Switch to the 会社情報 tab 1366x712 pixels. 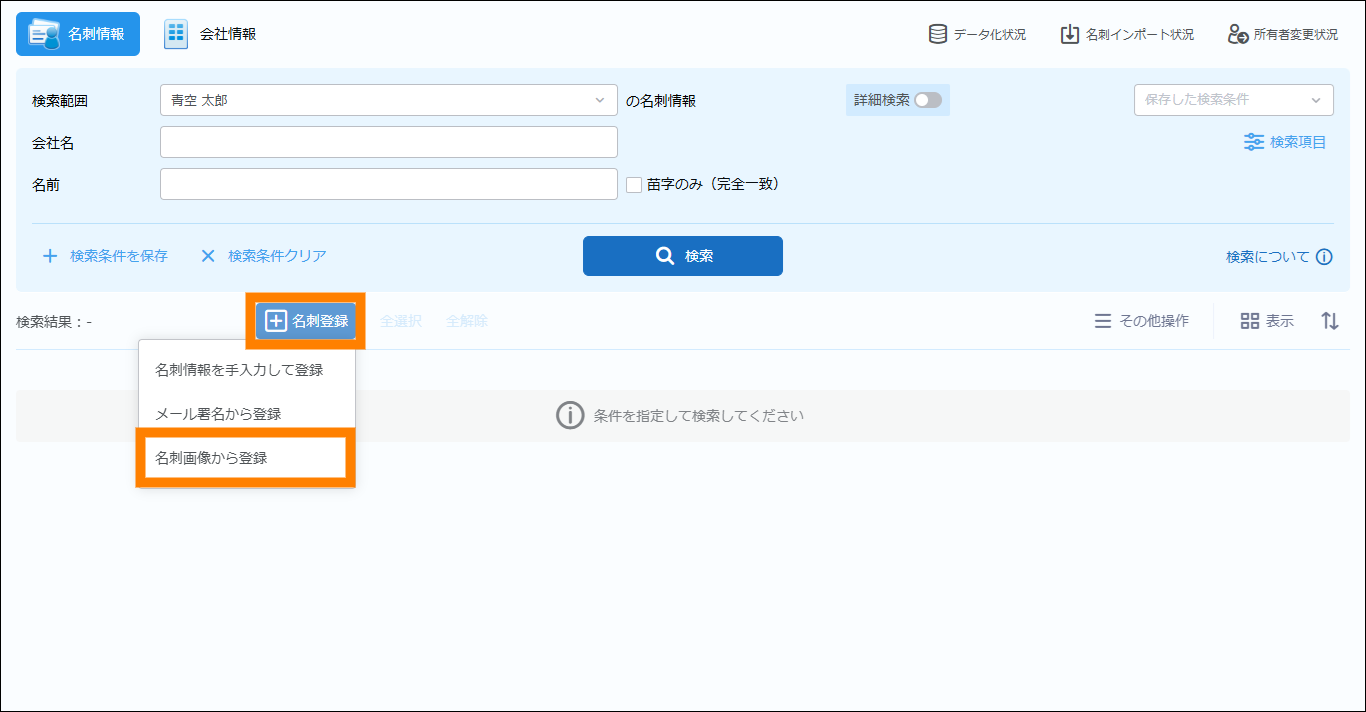(x=211, y=34)
